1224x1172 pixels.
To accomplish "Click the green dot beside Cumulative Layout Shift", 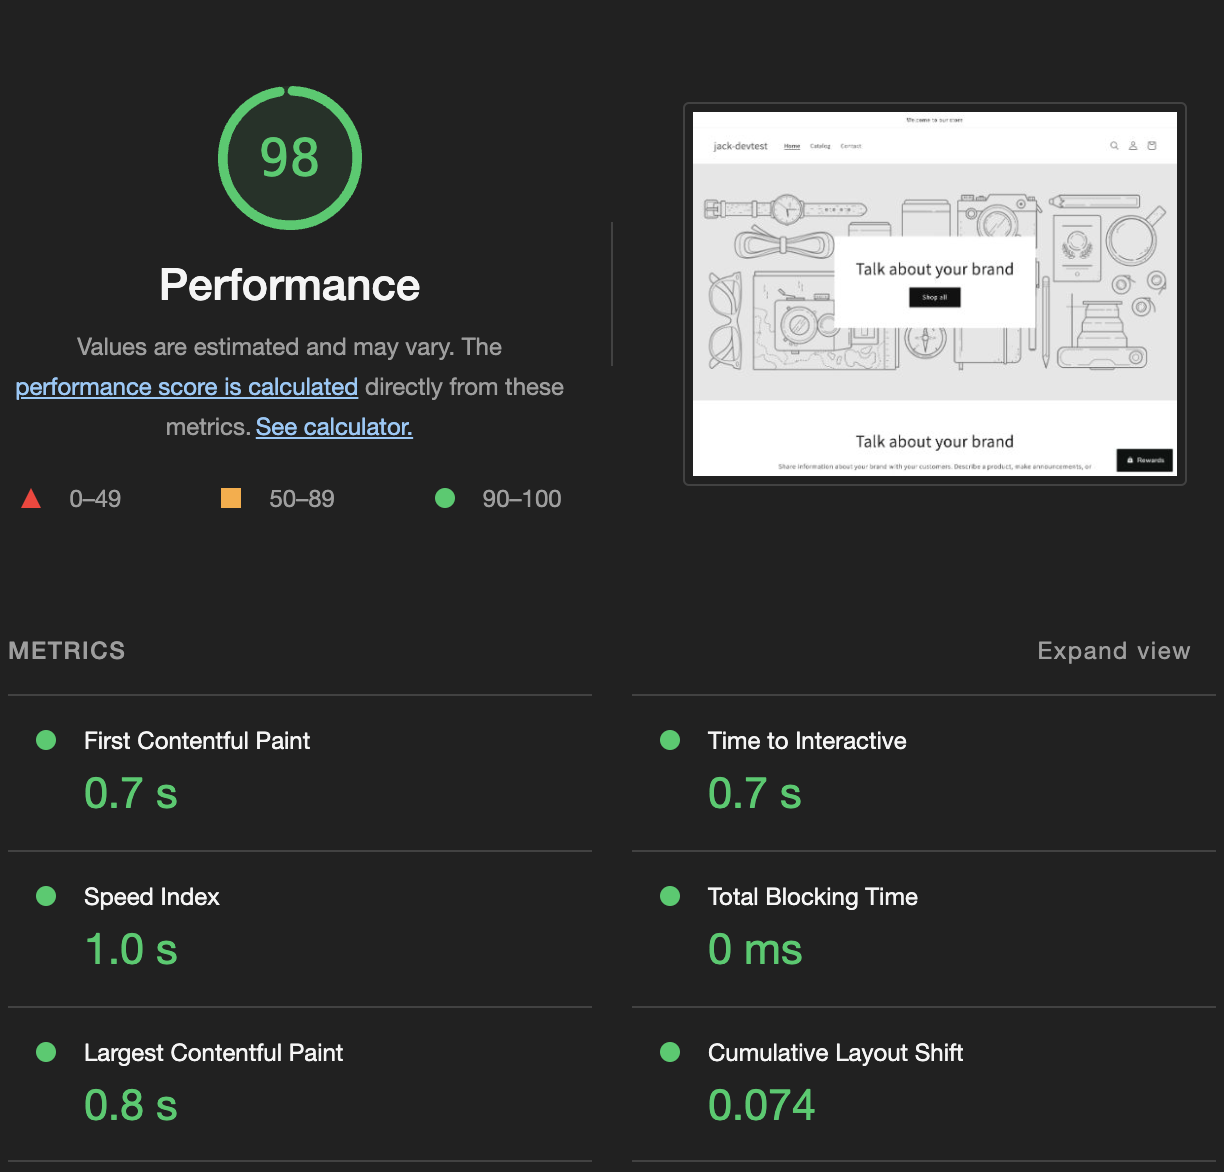I will (670, 1052).
